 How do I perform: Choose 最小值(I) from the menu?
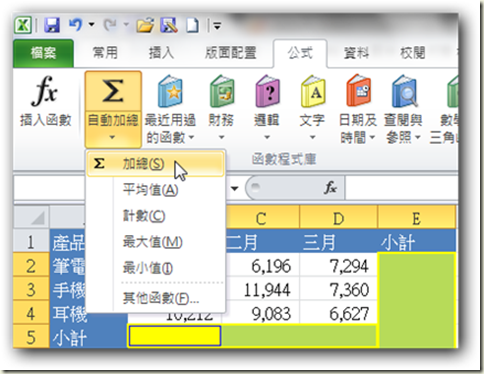pos(155,268)
